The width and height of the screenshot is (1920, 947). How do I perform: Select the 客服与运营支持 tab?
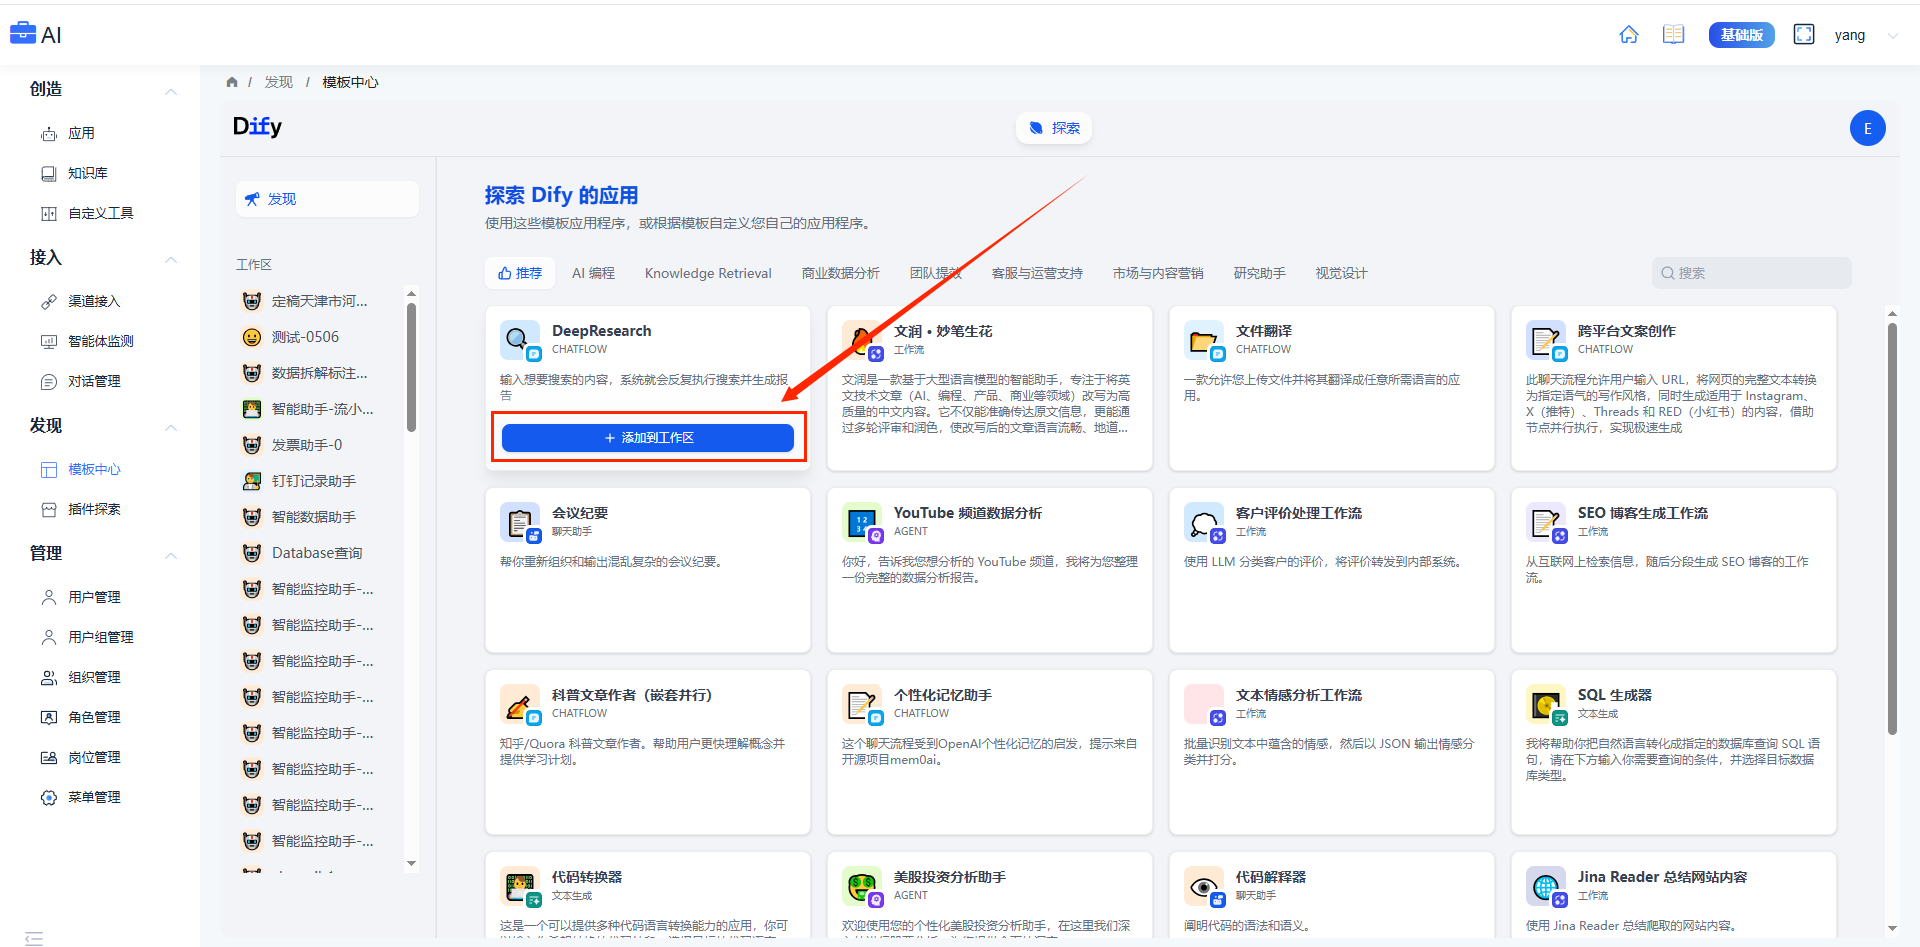(1036, 273)
